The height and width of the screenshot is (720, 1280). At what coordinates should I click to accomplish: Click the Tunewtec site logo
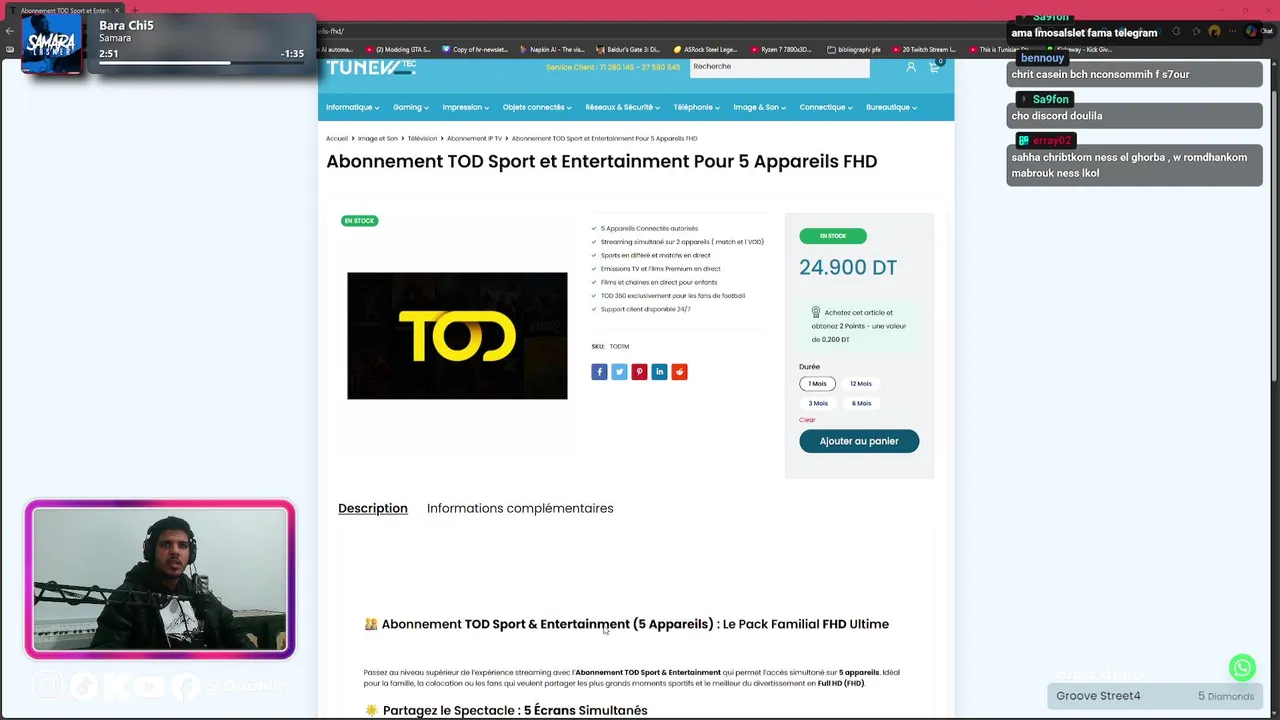[x=371, y=67]
